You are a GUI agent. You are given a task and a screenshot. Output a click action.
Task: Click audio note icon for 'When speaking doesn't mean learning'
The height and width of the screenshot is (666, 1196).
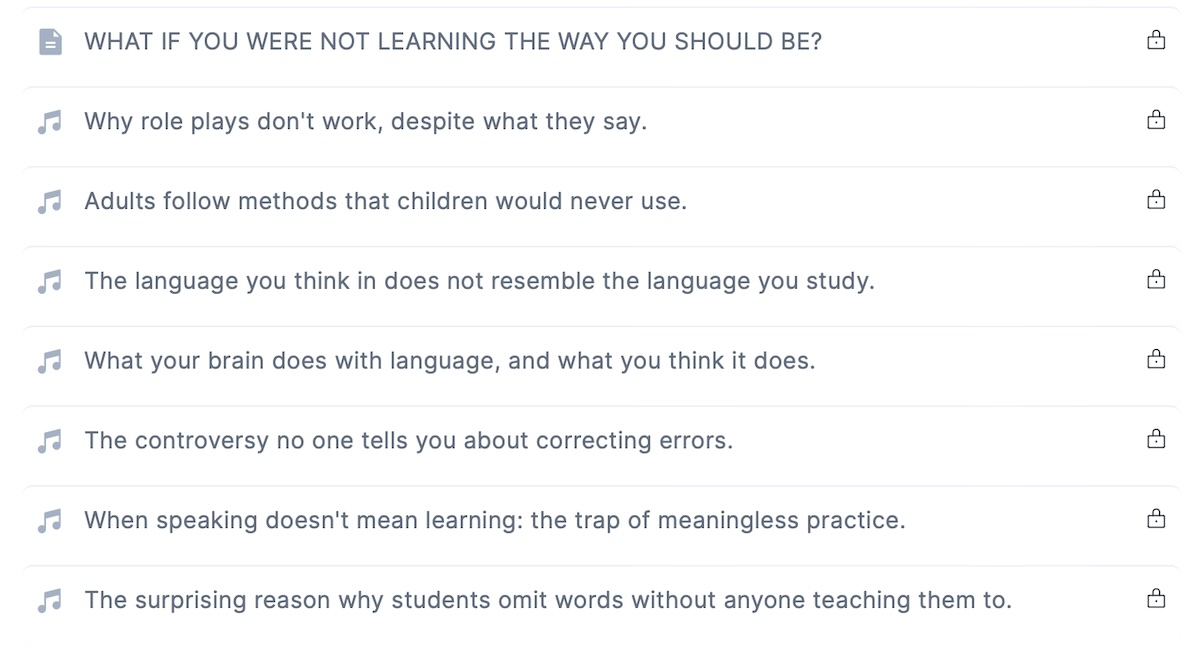50,520
